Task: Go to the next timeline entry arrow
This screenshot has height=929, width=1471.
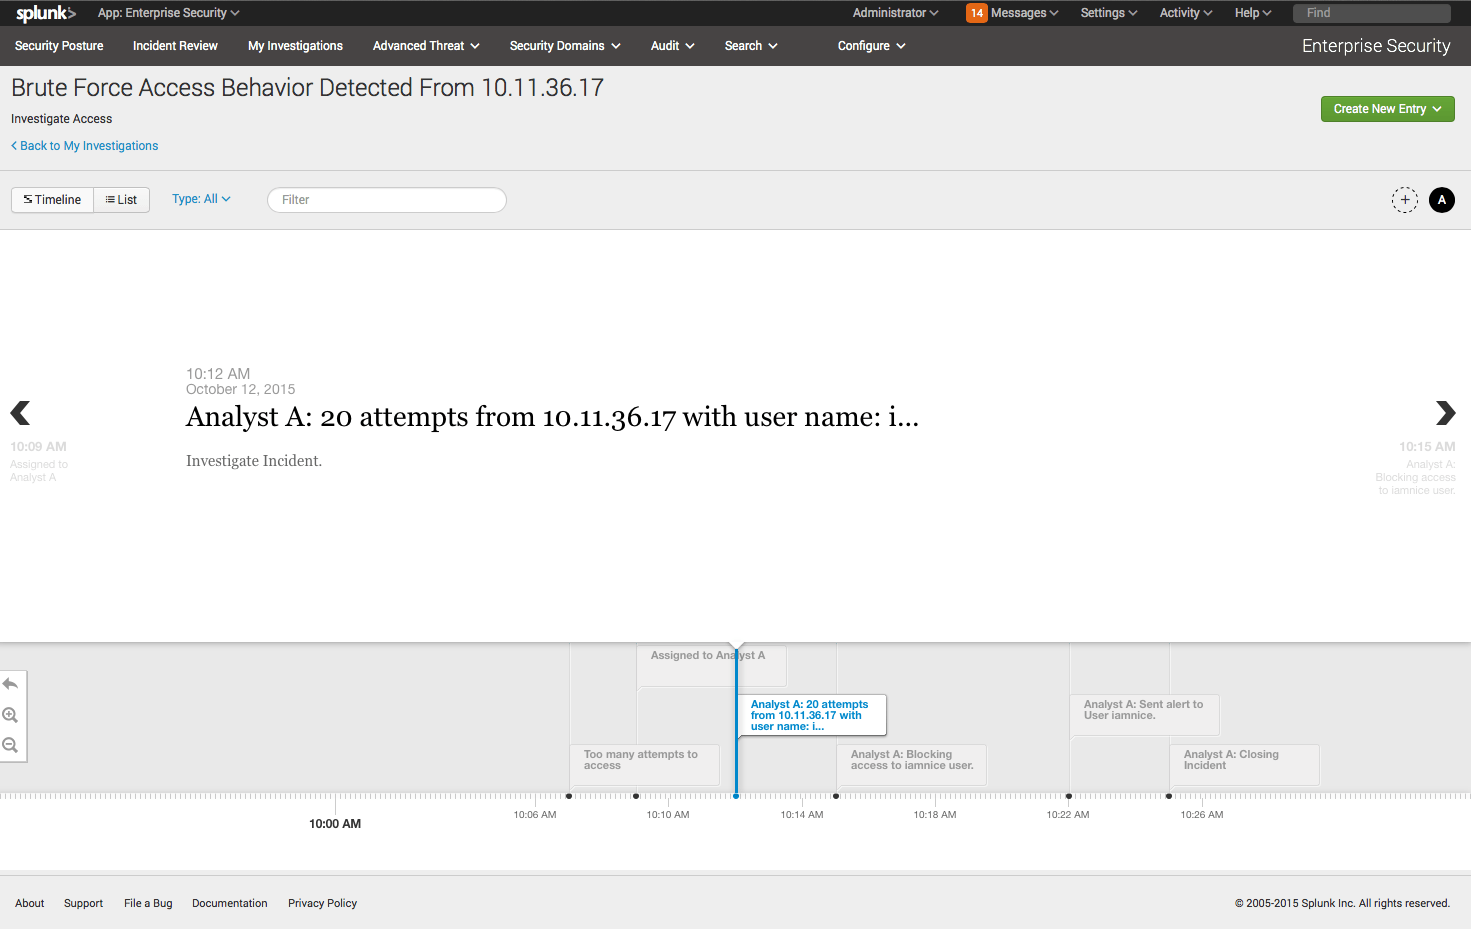Action: coord(1445,413)
